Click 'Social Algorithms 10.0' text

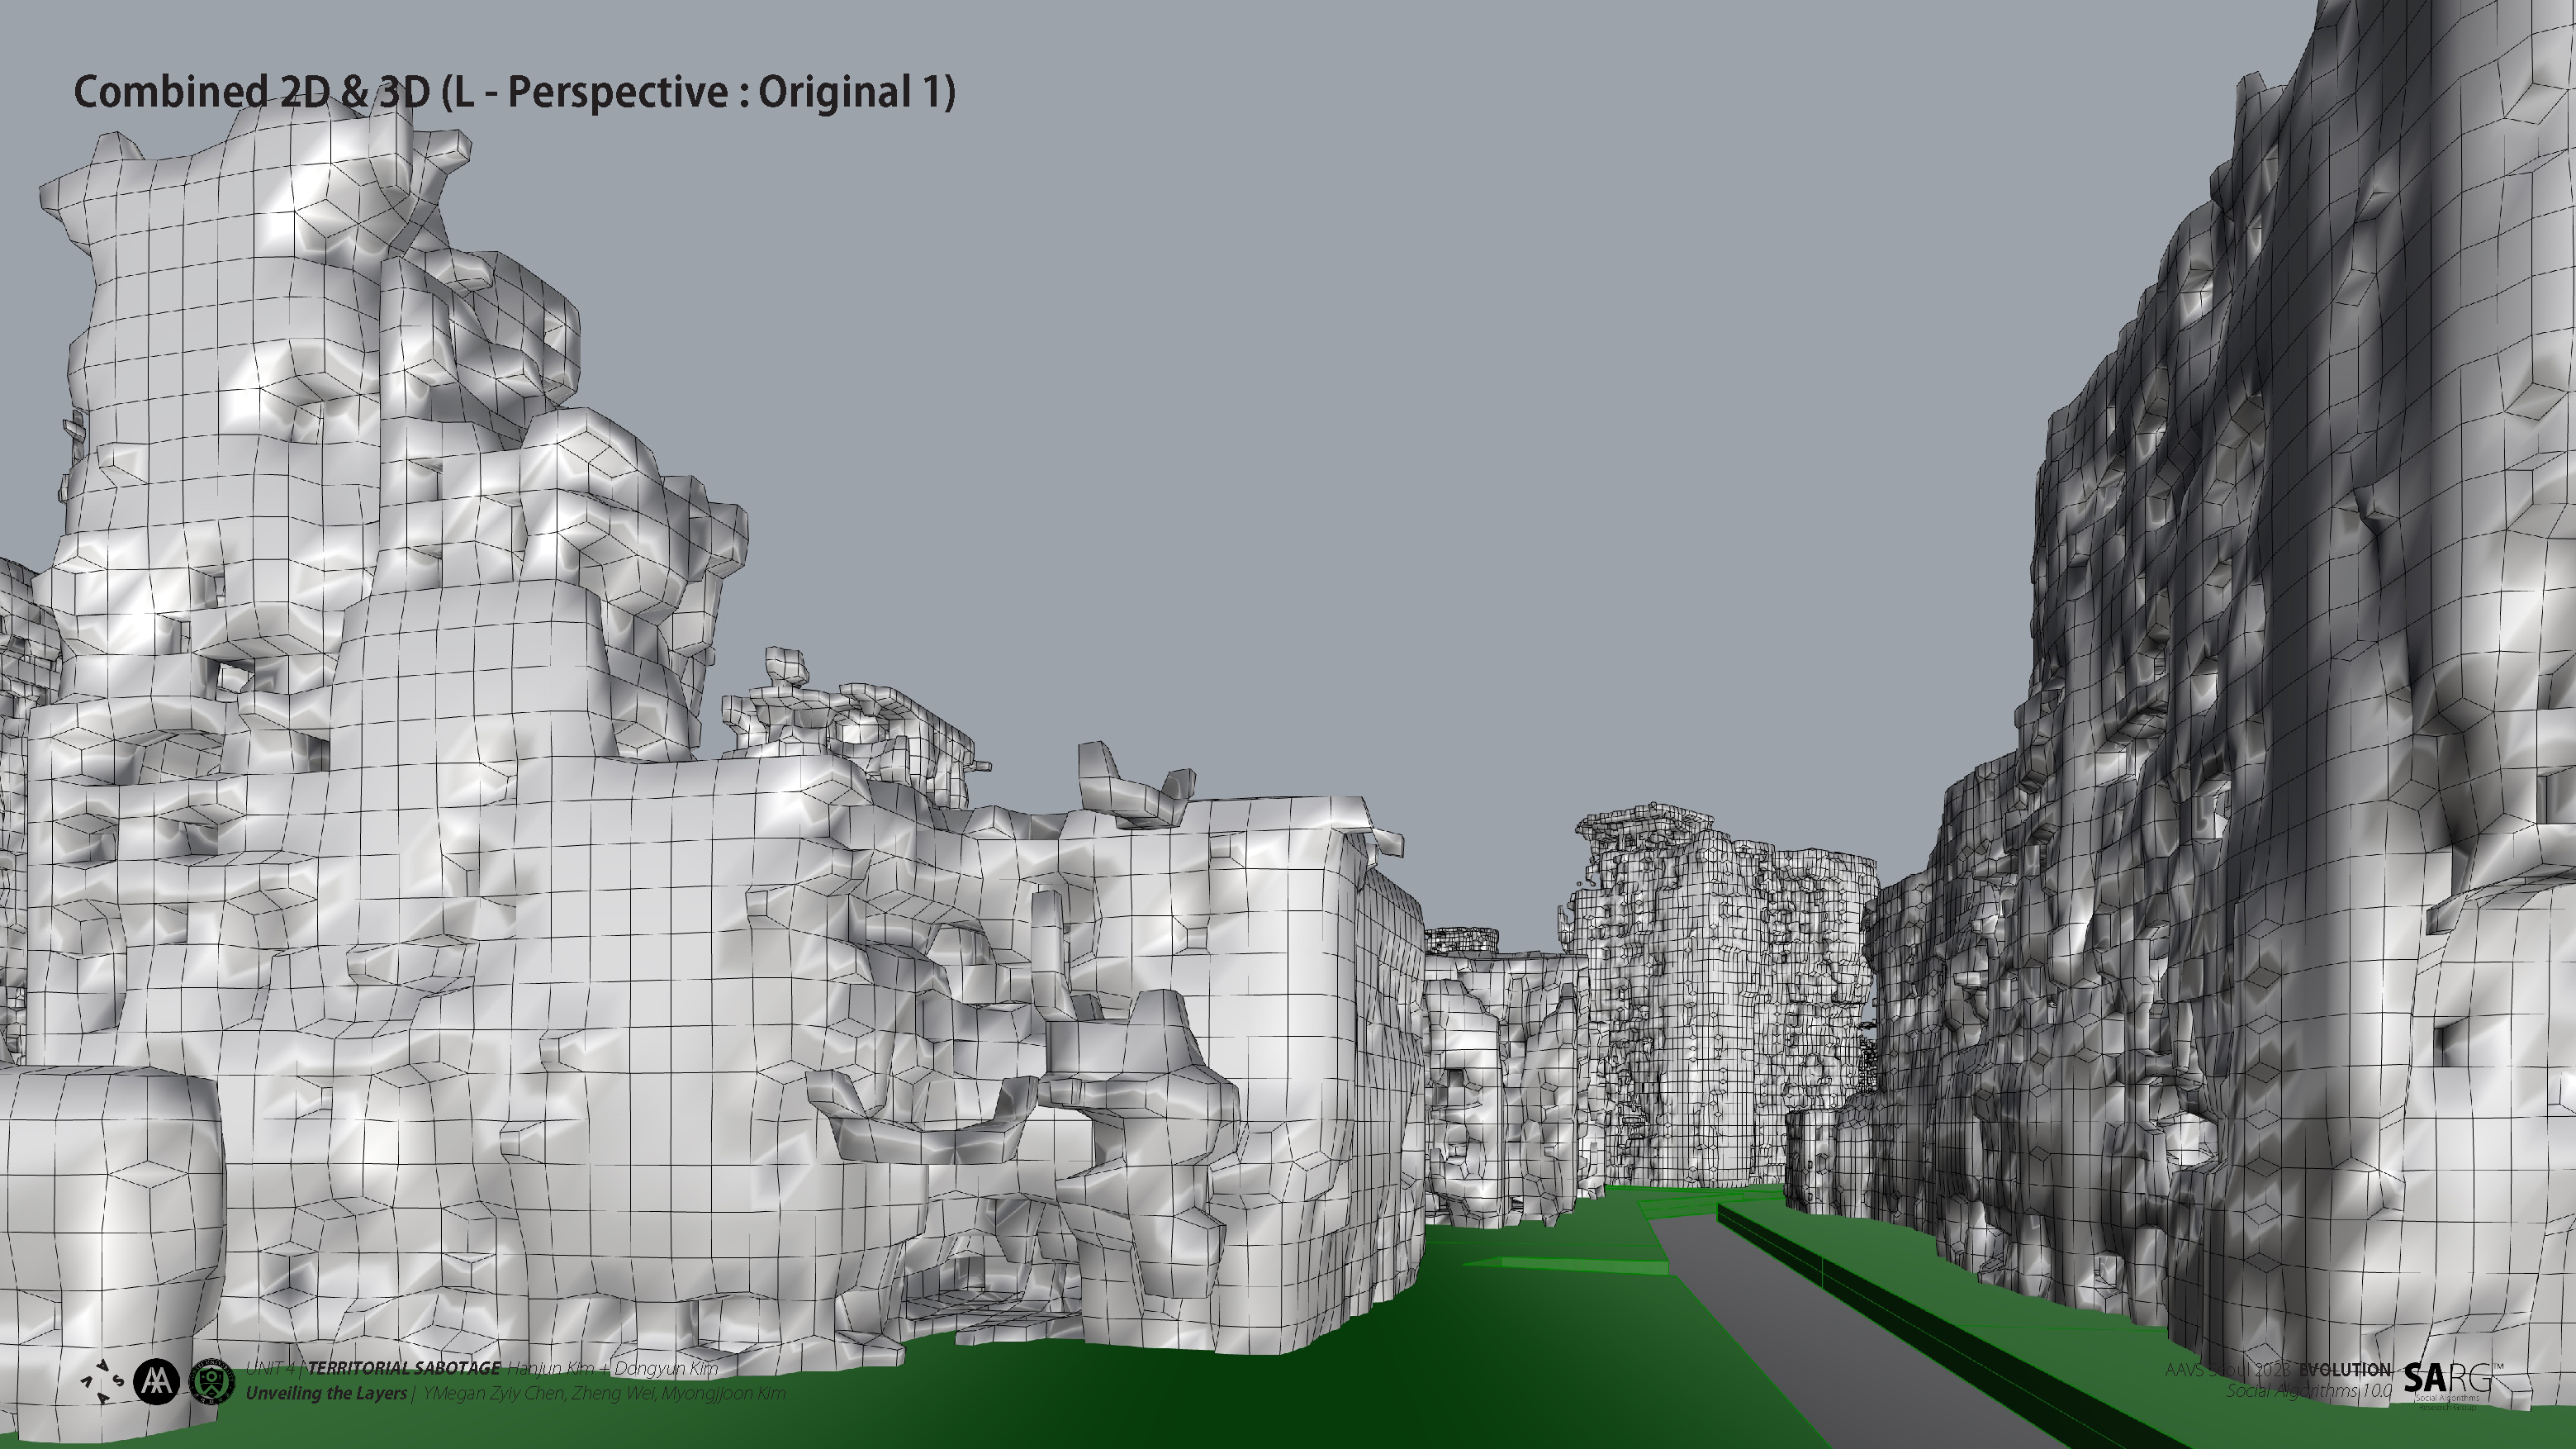pos(2308,1391)
